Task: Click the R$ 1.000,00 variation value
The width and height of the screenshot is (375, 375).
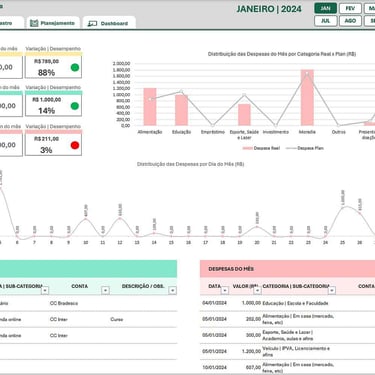Action: pos(46,100)
